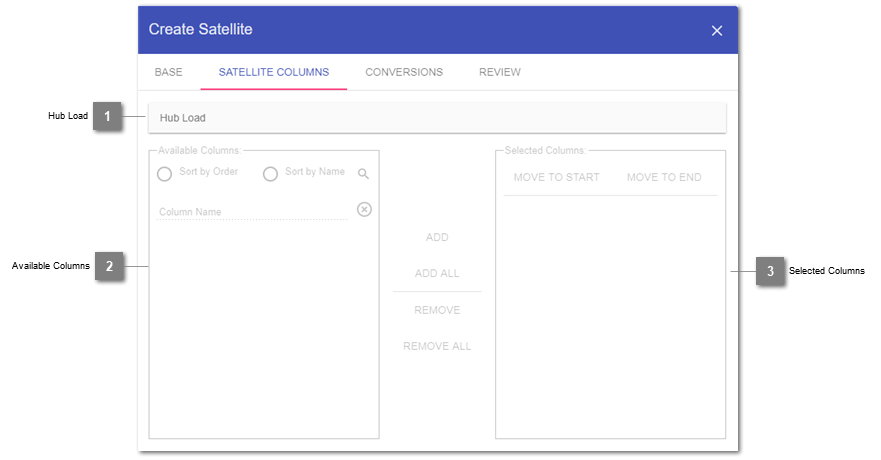Click the MOVE TO START button

click(556, 178)
